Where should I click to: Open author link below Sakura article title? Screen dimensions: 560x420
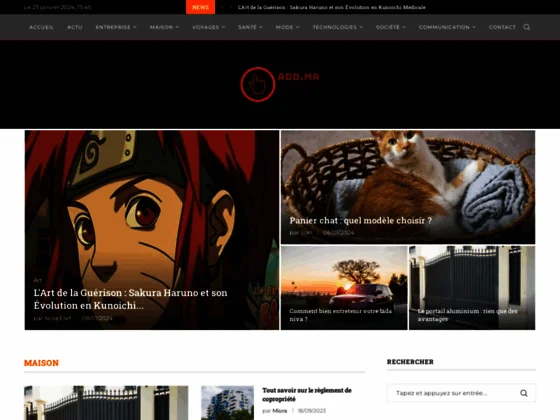[x=58, y=318]
